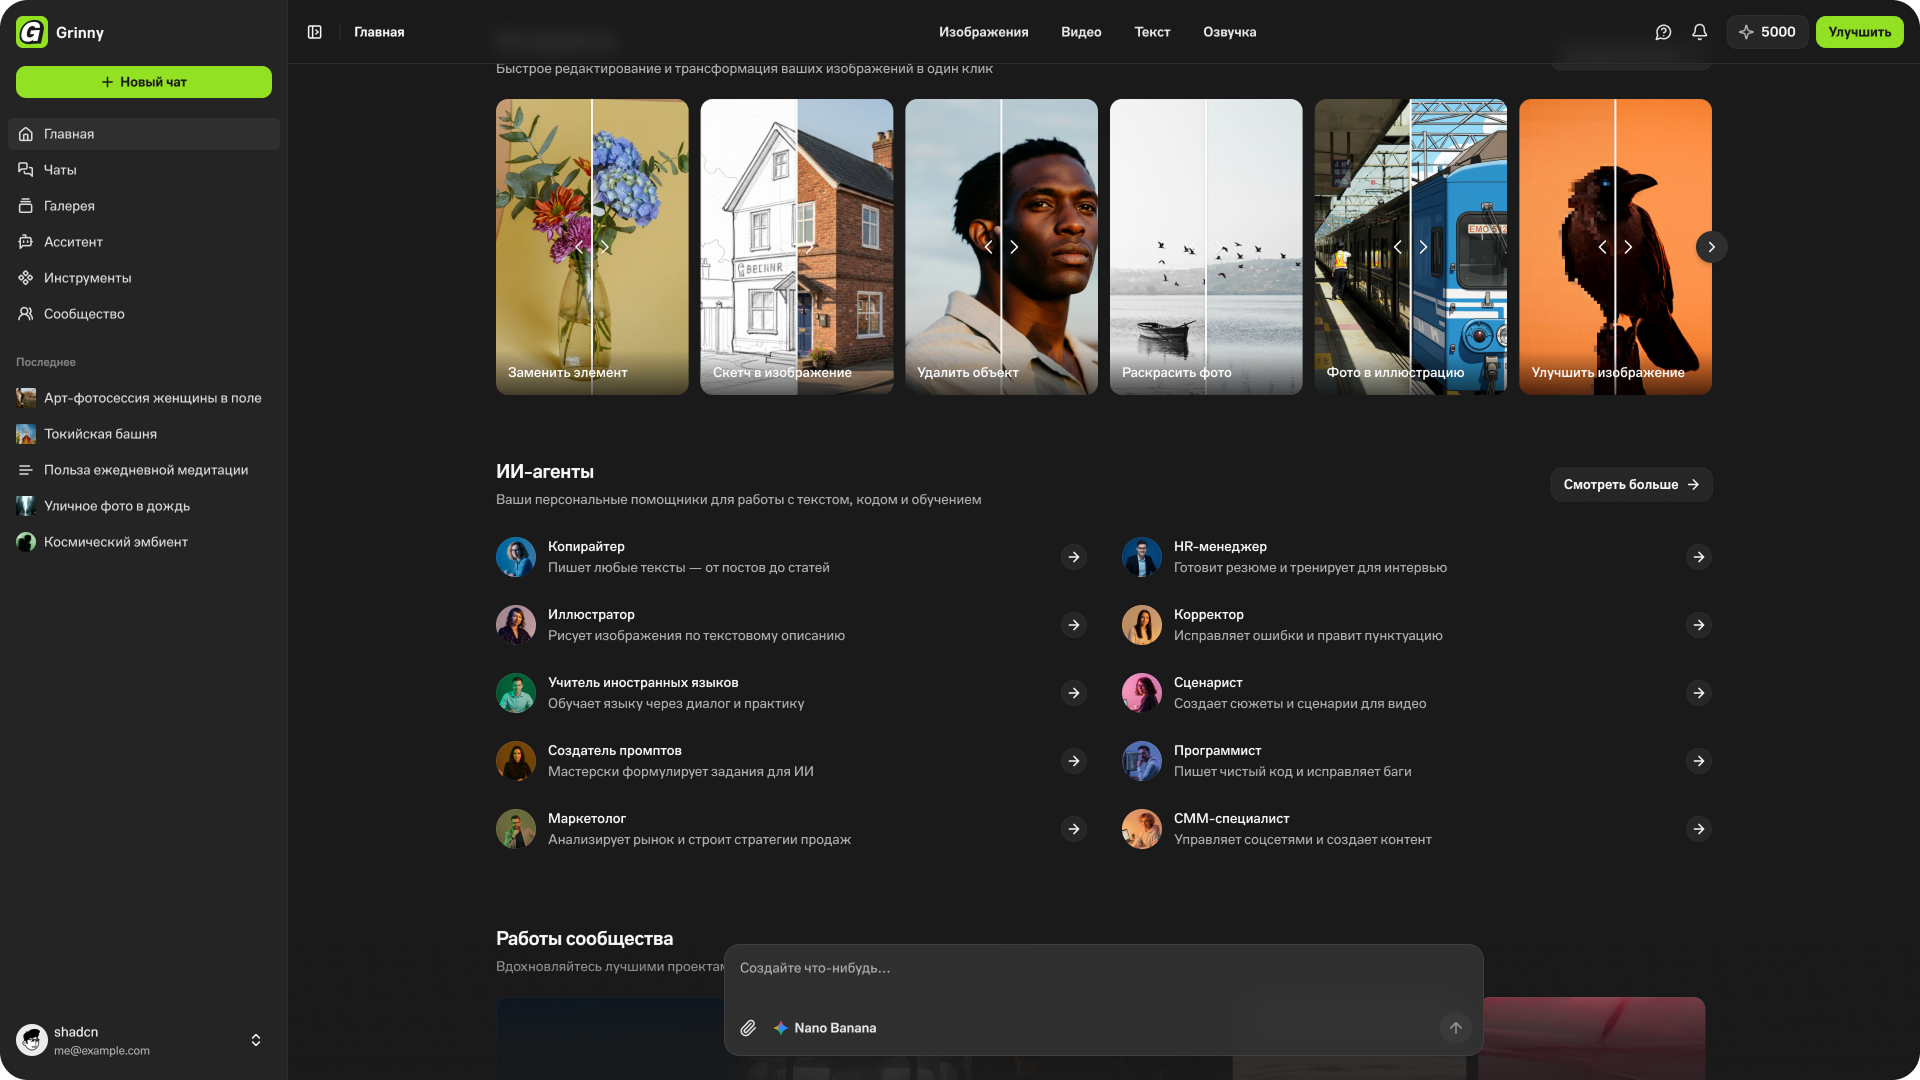Open the notifications bell
This screenshot has height=1080, width=1920.
coord(1699,32)
